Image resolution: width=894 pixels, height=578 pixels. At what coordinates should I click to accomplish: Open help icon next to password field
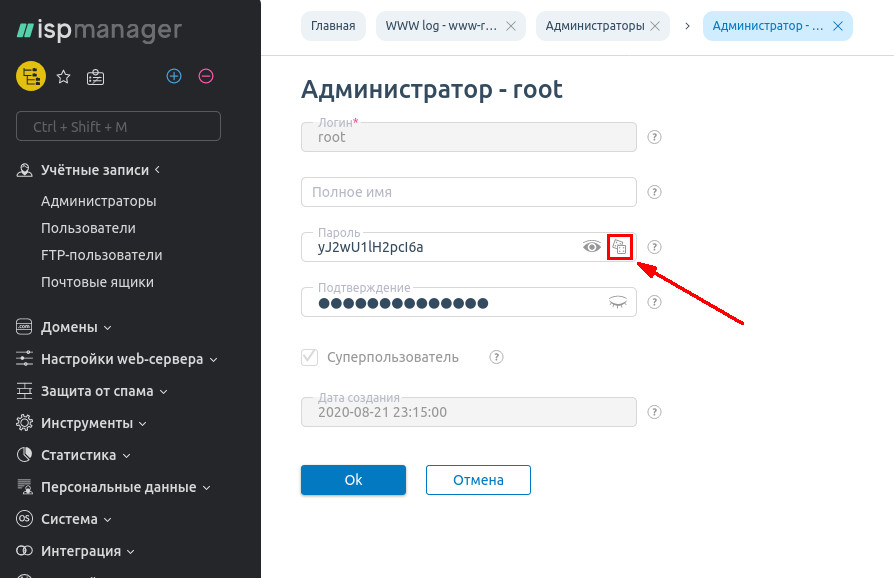(656, 247)
